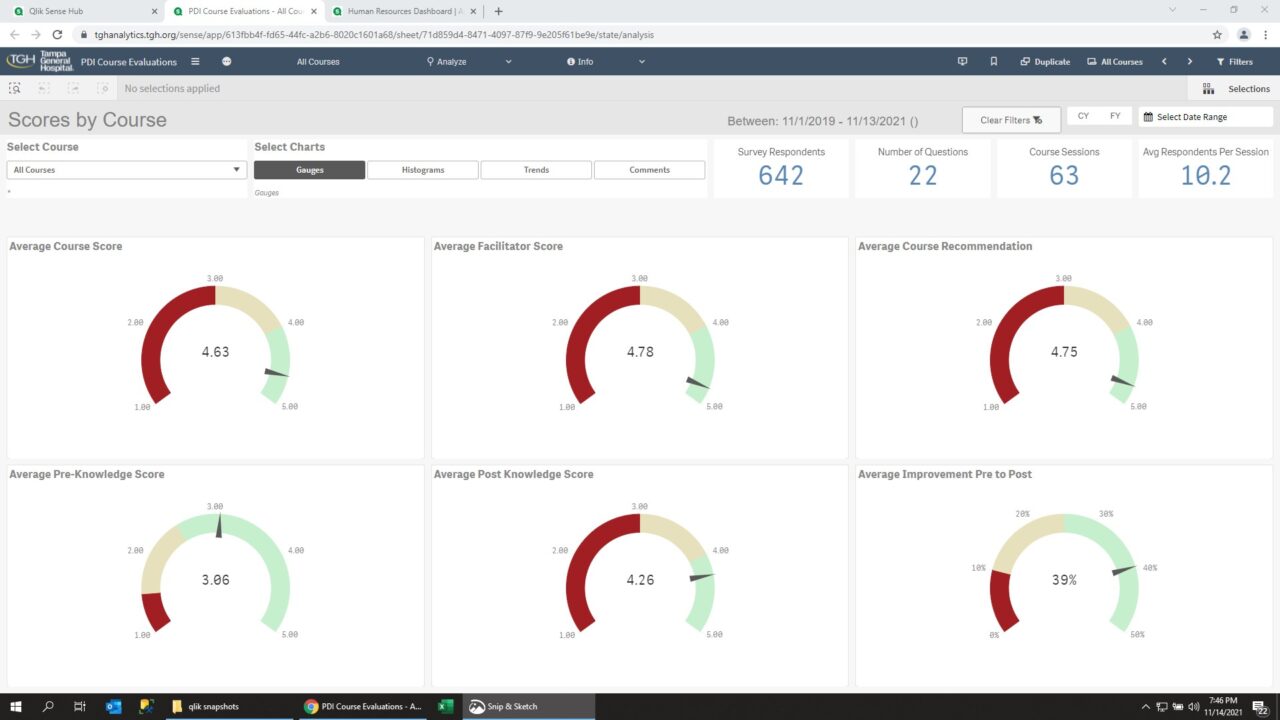Open the Filters menu

1236,61
